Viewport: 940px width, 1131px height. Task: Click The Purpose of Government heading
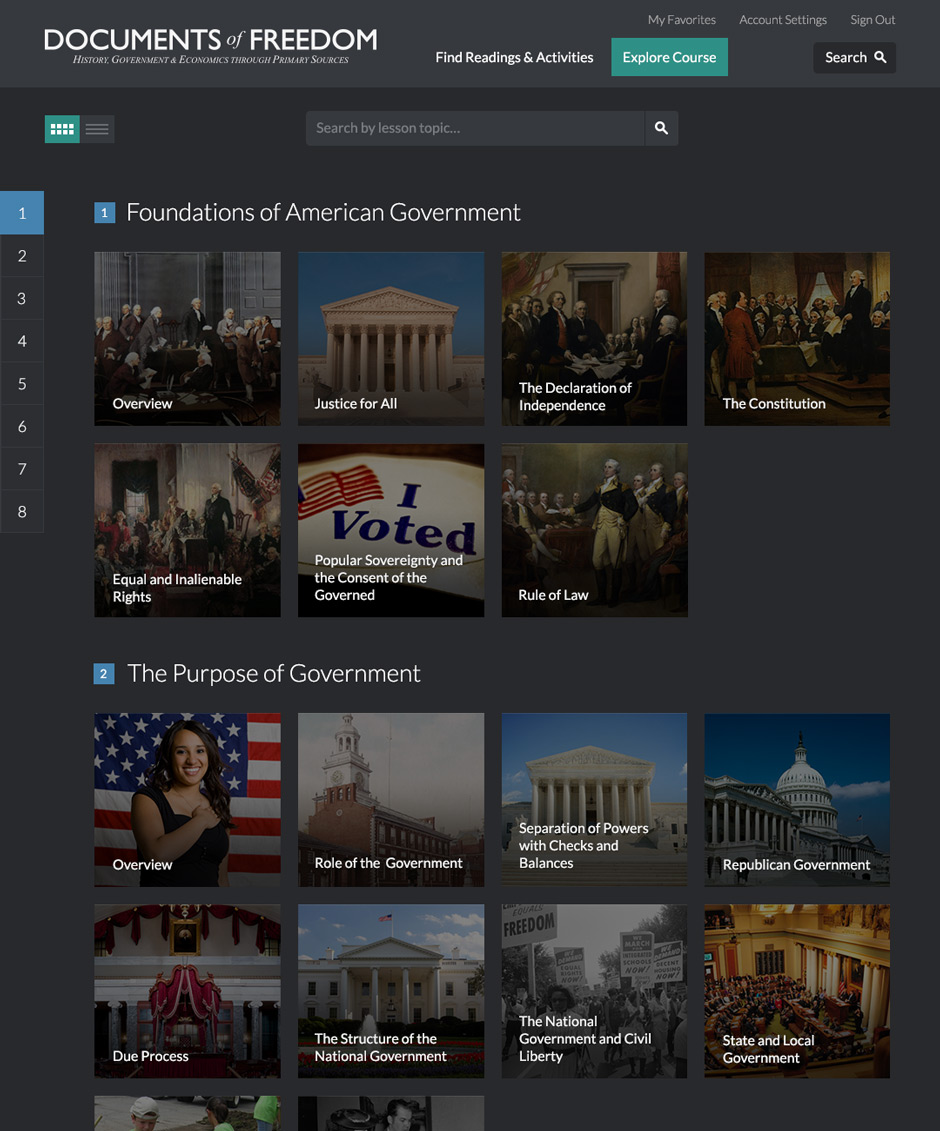[x=273, y=673]
